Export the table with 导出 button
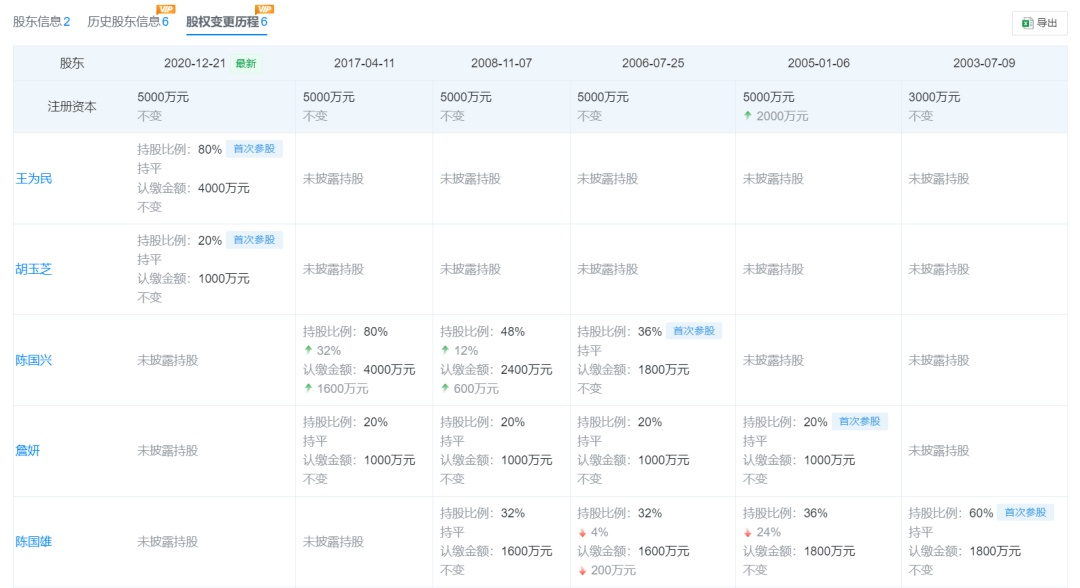 click(1039, 23)
